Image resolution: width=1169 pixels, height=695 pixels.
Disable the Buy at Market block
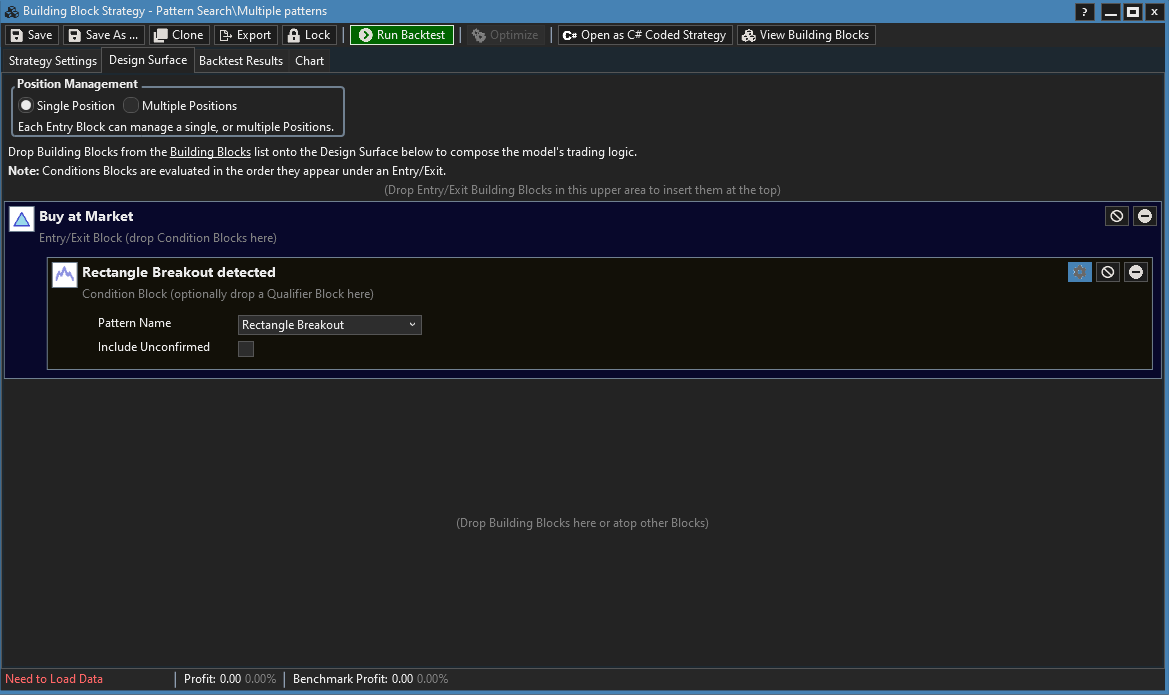pyautogui.click(x=1117, y=216)
